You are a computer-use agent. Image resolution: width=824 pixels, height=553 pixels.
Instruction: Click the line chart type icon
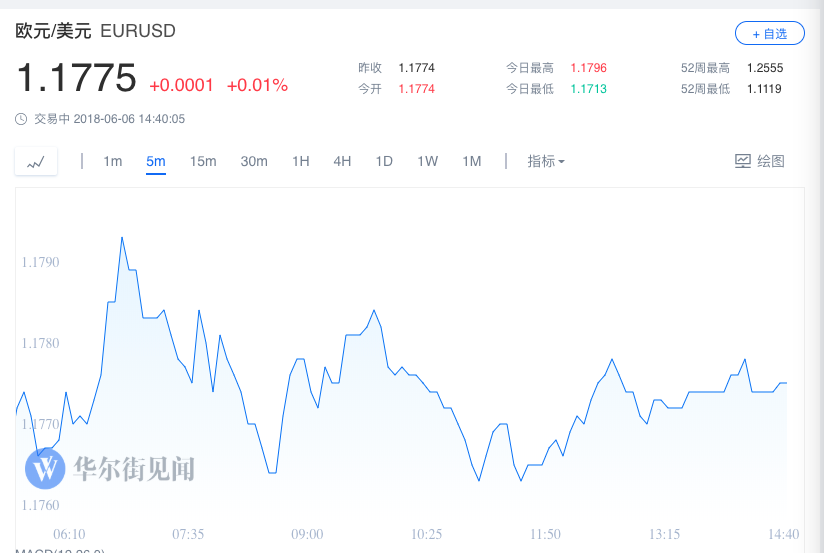[x=36, y=161]
